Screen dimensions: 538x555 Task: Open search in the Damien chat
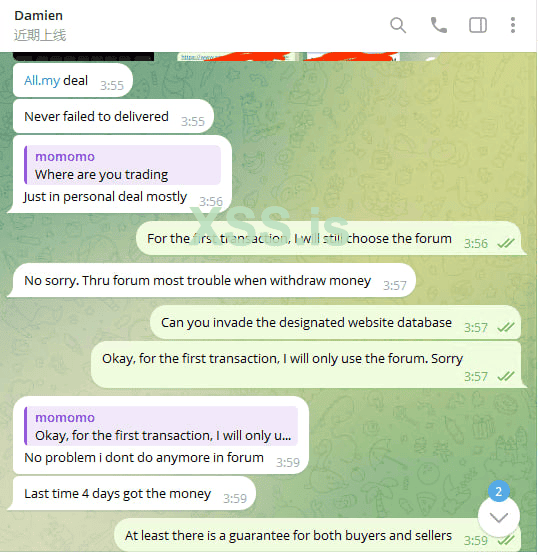398,25
